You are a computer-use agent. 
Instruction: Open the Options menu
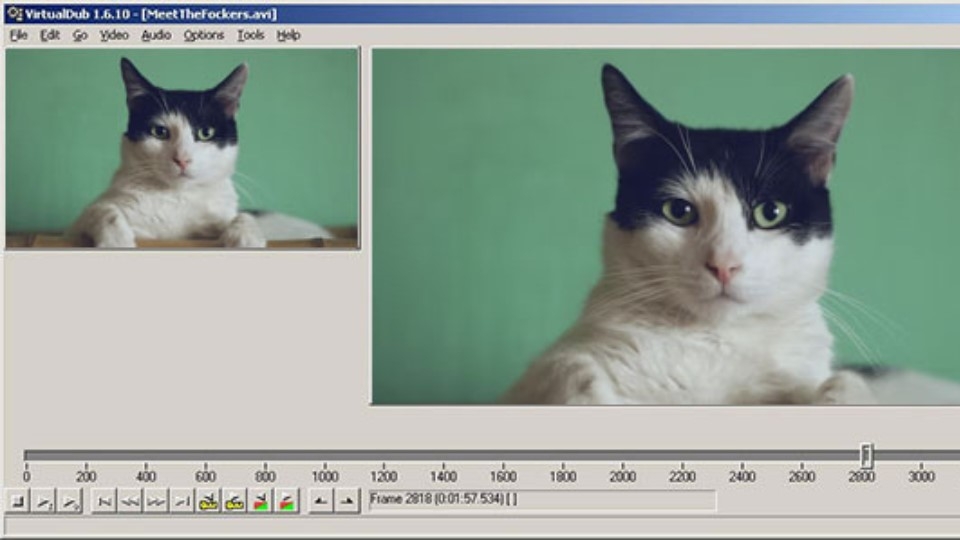pos(204,36)
